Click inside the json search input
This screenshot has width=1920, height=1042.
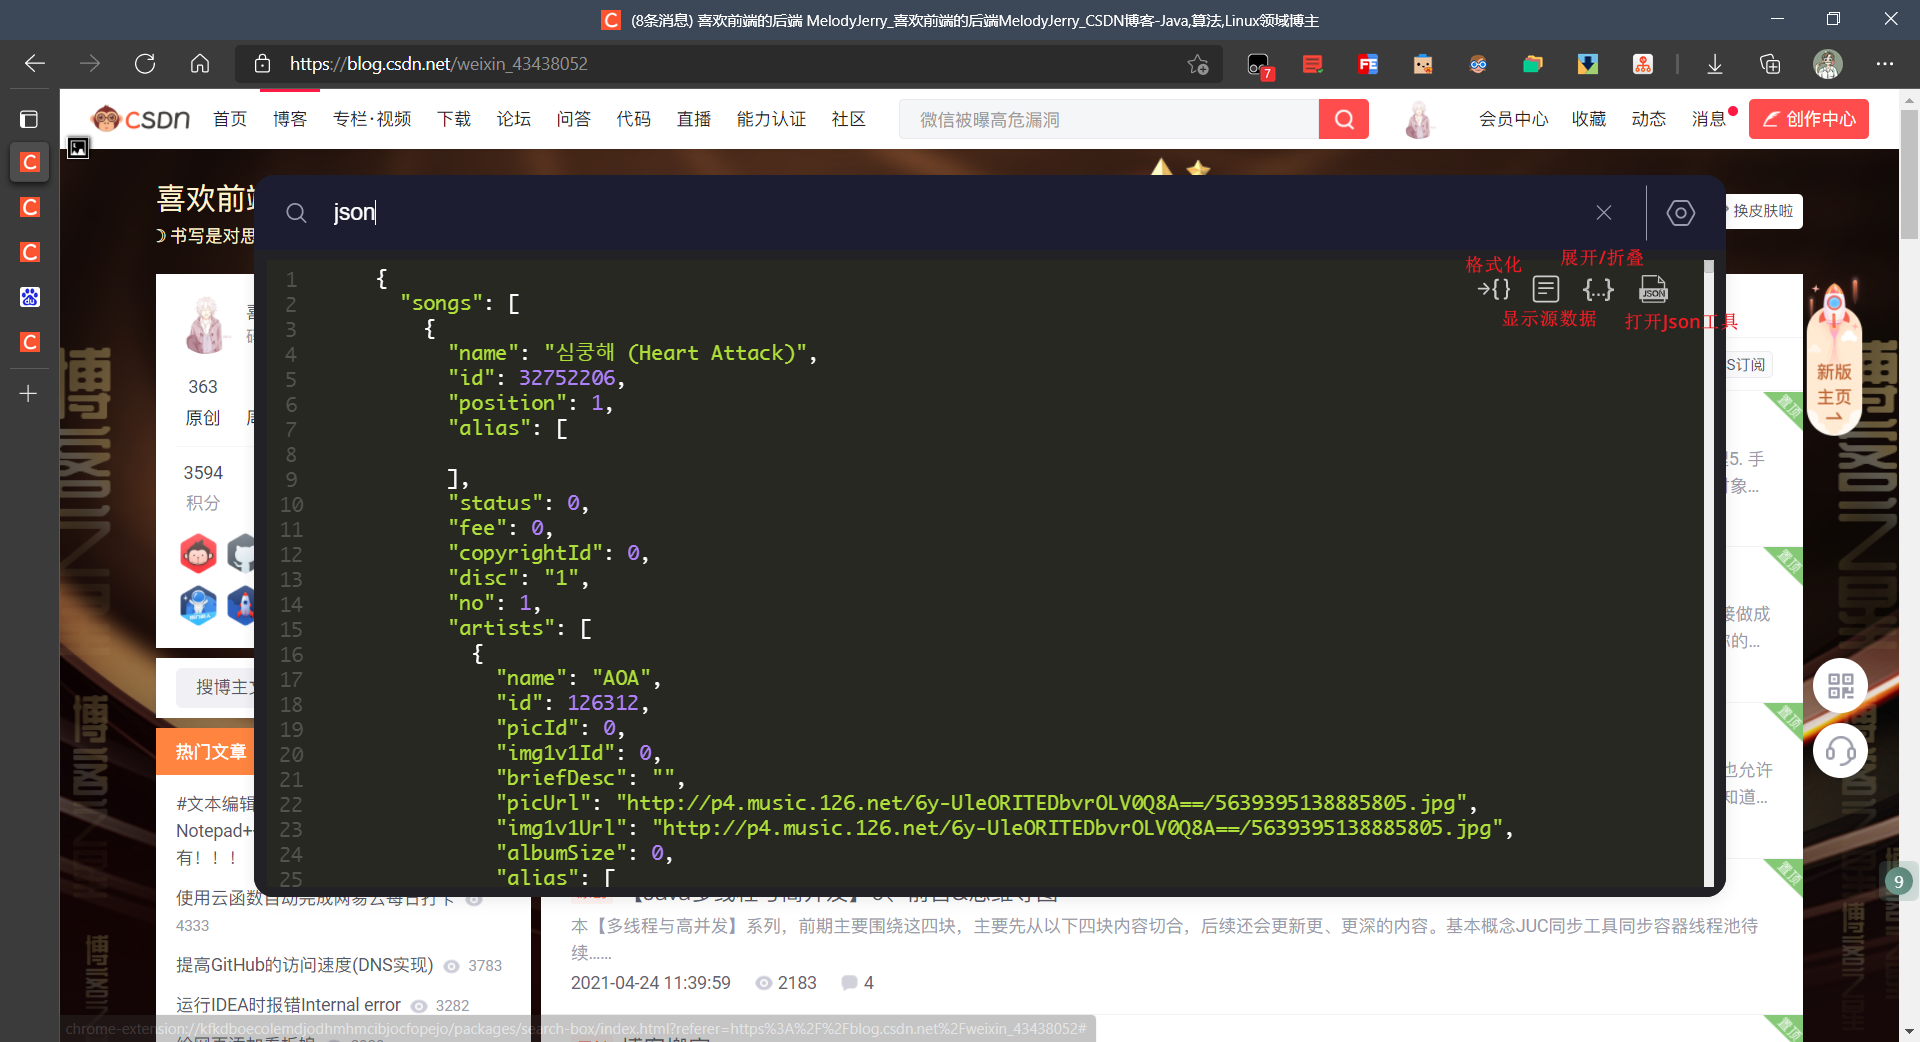click(950, 212)
